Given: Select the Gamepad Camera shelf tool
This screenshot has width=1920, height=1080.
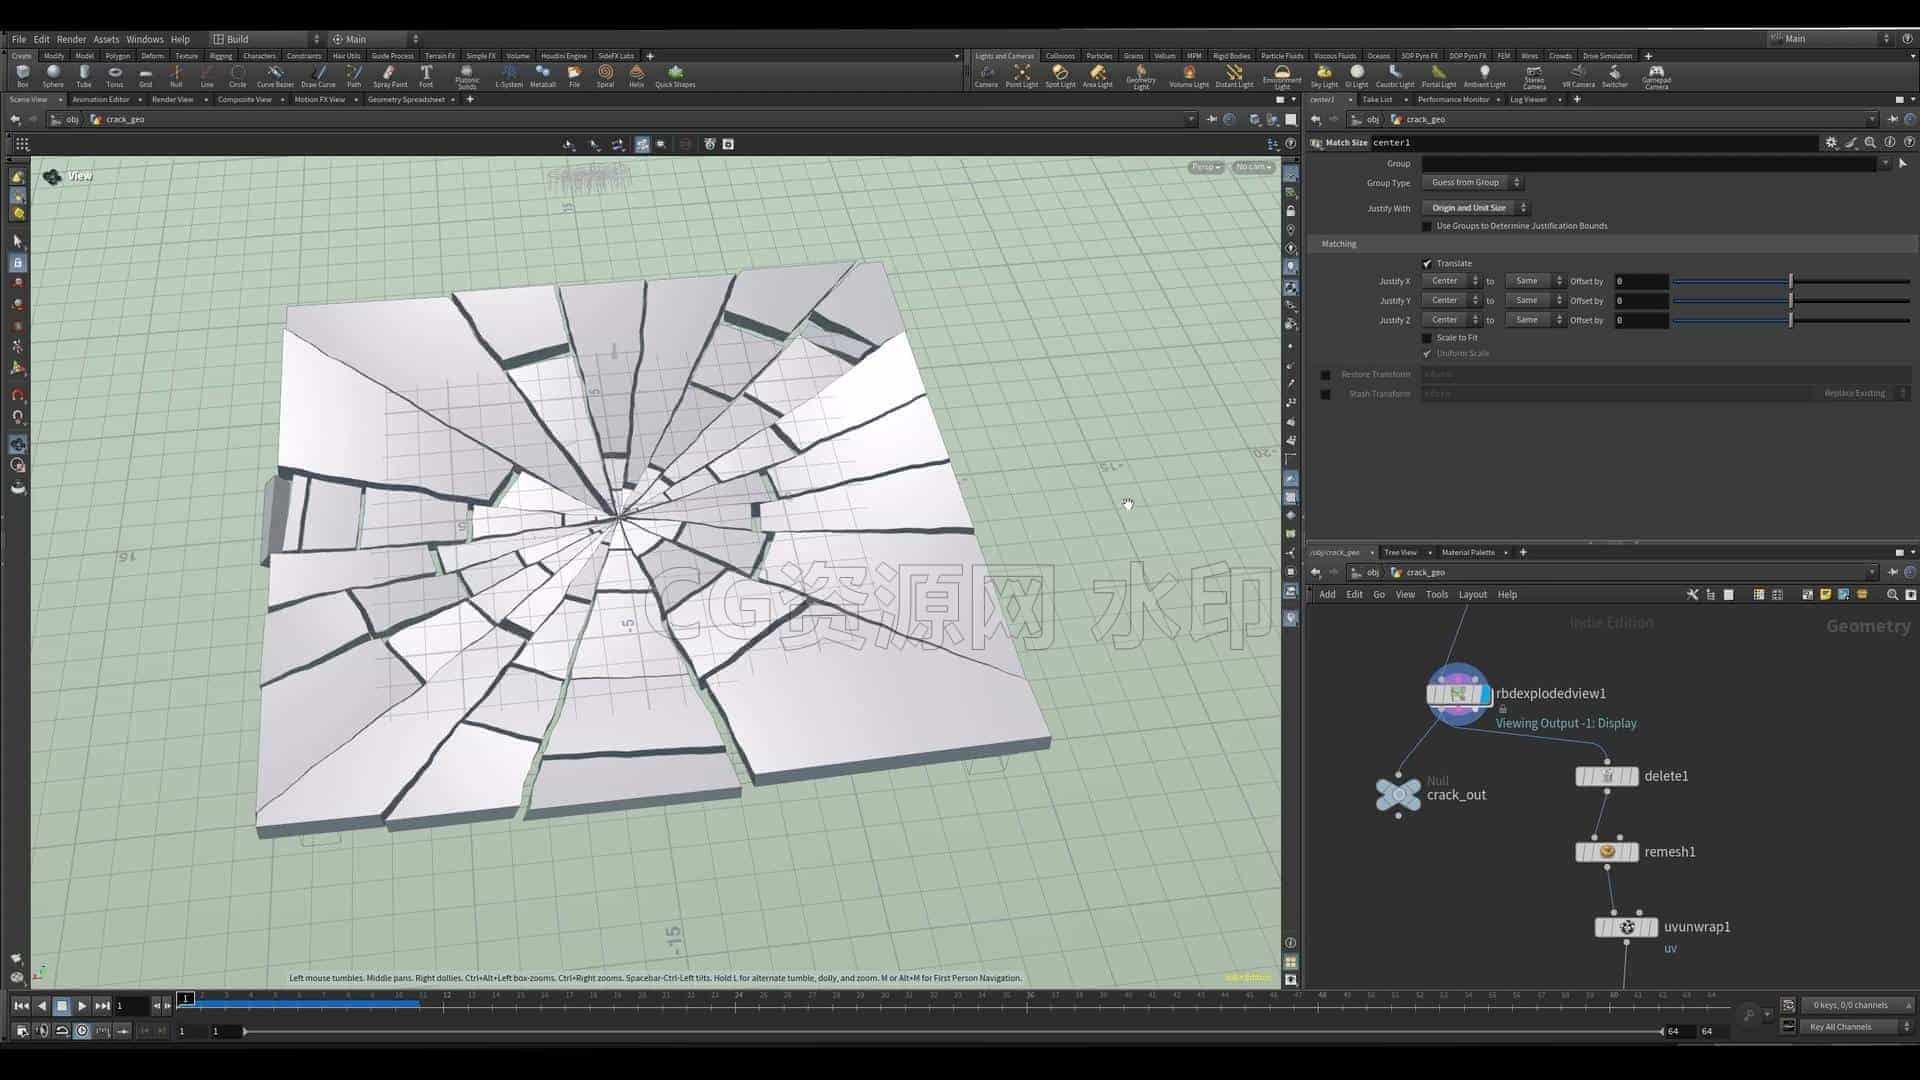Looking at the screenshot, I should coord(1656,77).
